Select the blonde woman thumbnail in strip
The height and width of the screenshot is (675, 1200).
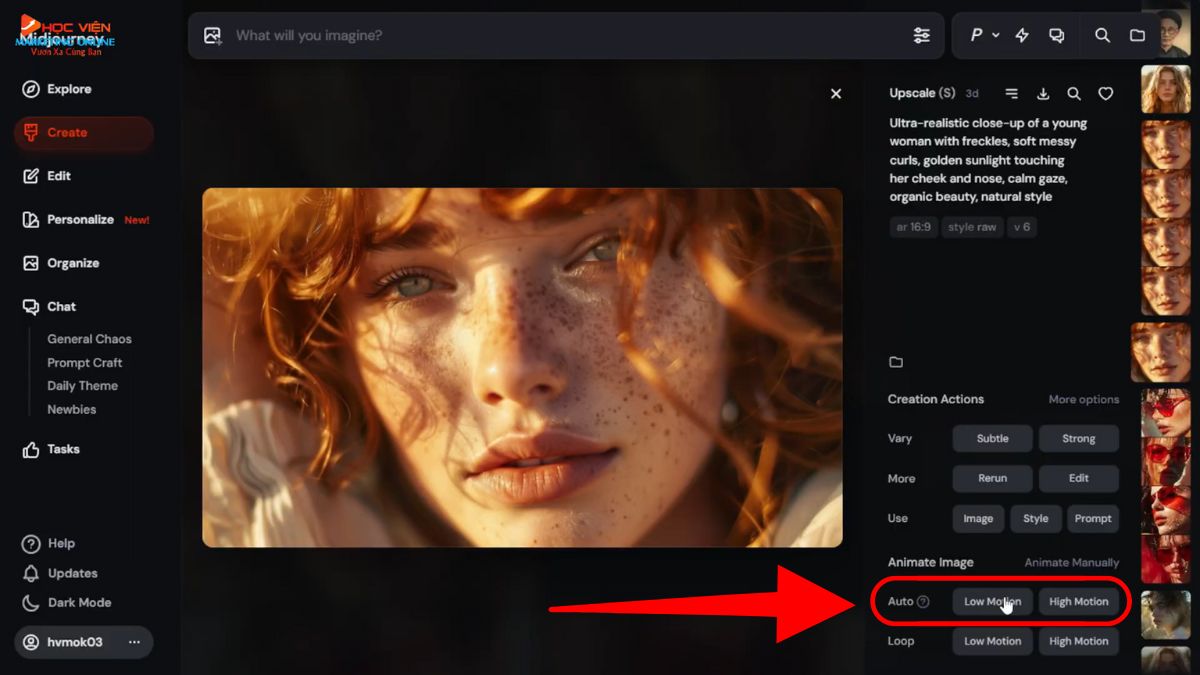pos(1165,89)
